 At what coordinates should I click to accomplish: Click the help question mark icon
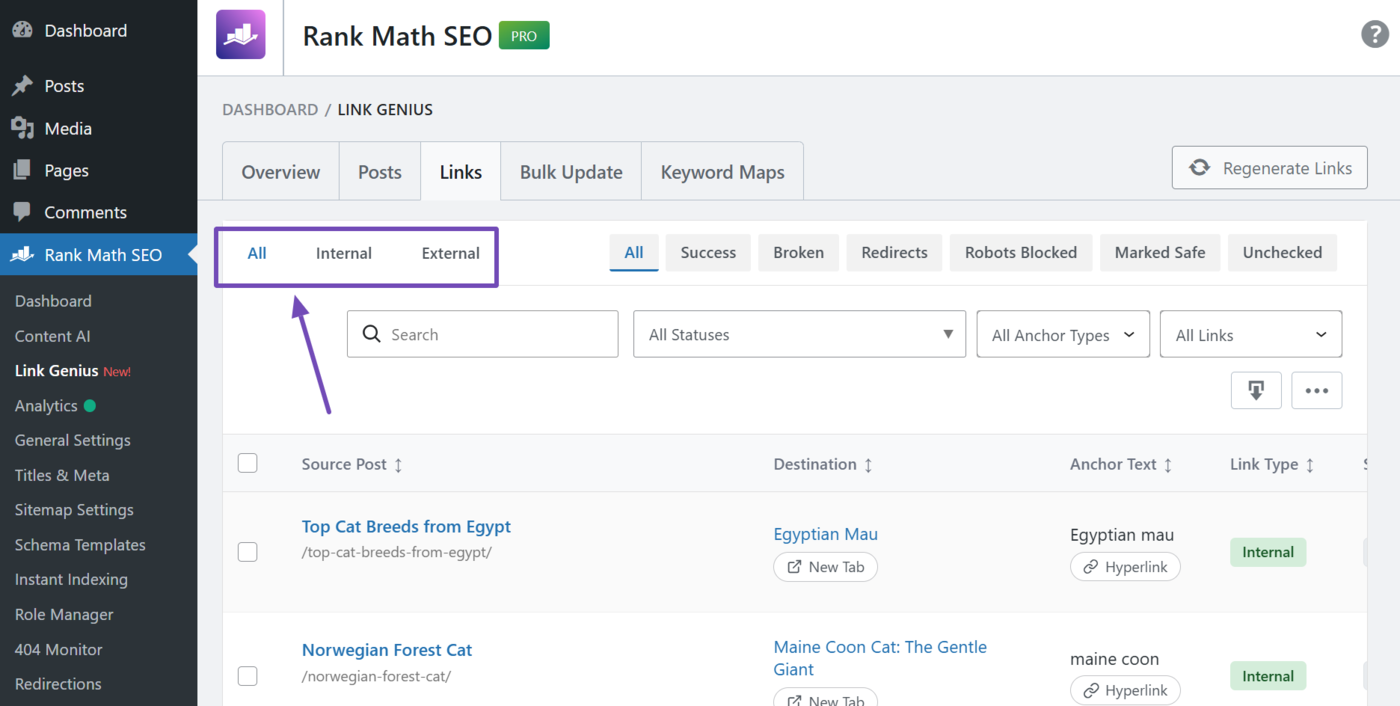point(1374,33)
